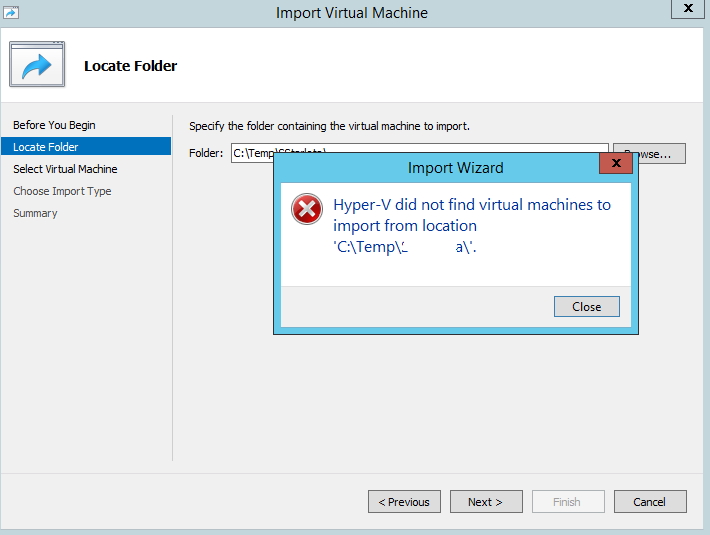Select Choose Import Type step
The image size is (710, 535).
click(62, 191)
